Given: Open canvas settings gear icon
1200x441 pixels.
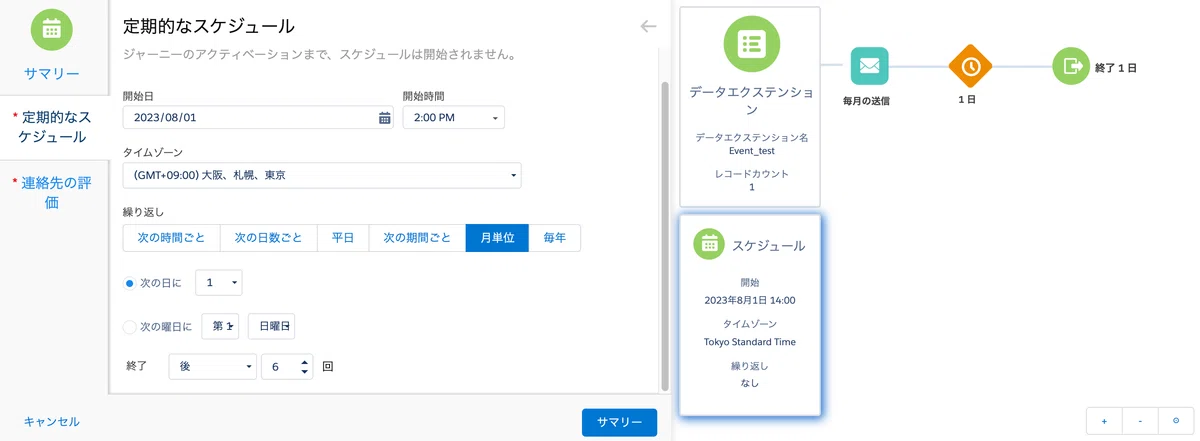Looking at the screenshot, I should click(1176, 421).
